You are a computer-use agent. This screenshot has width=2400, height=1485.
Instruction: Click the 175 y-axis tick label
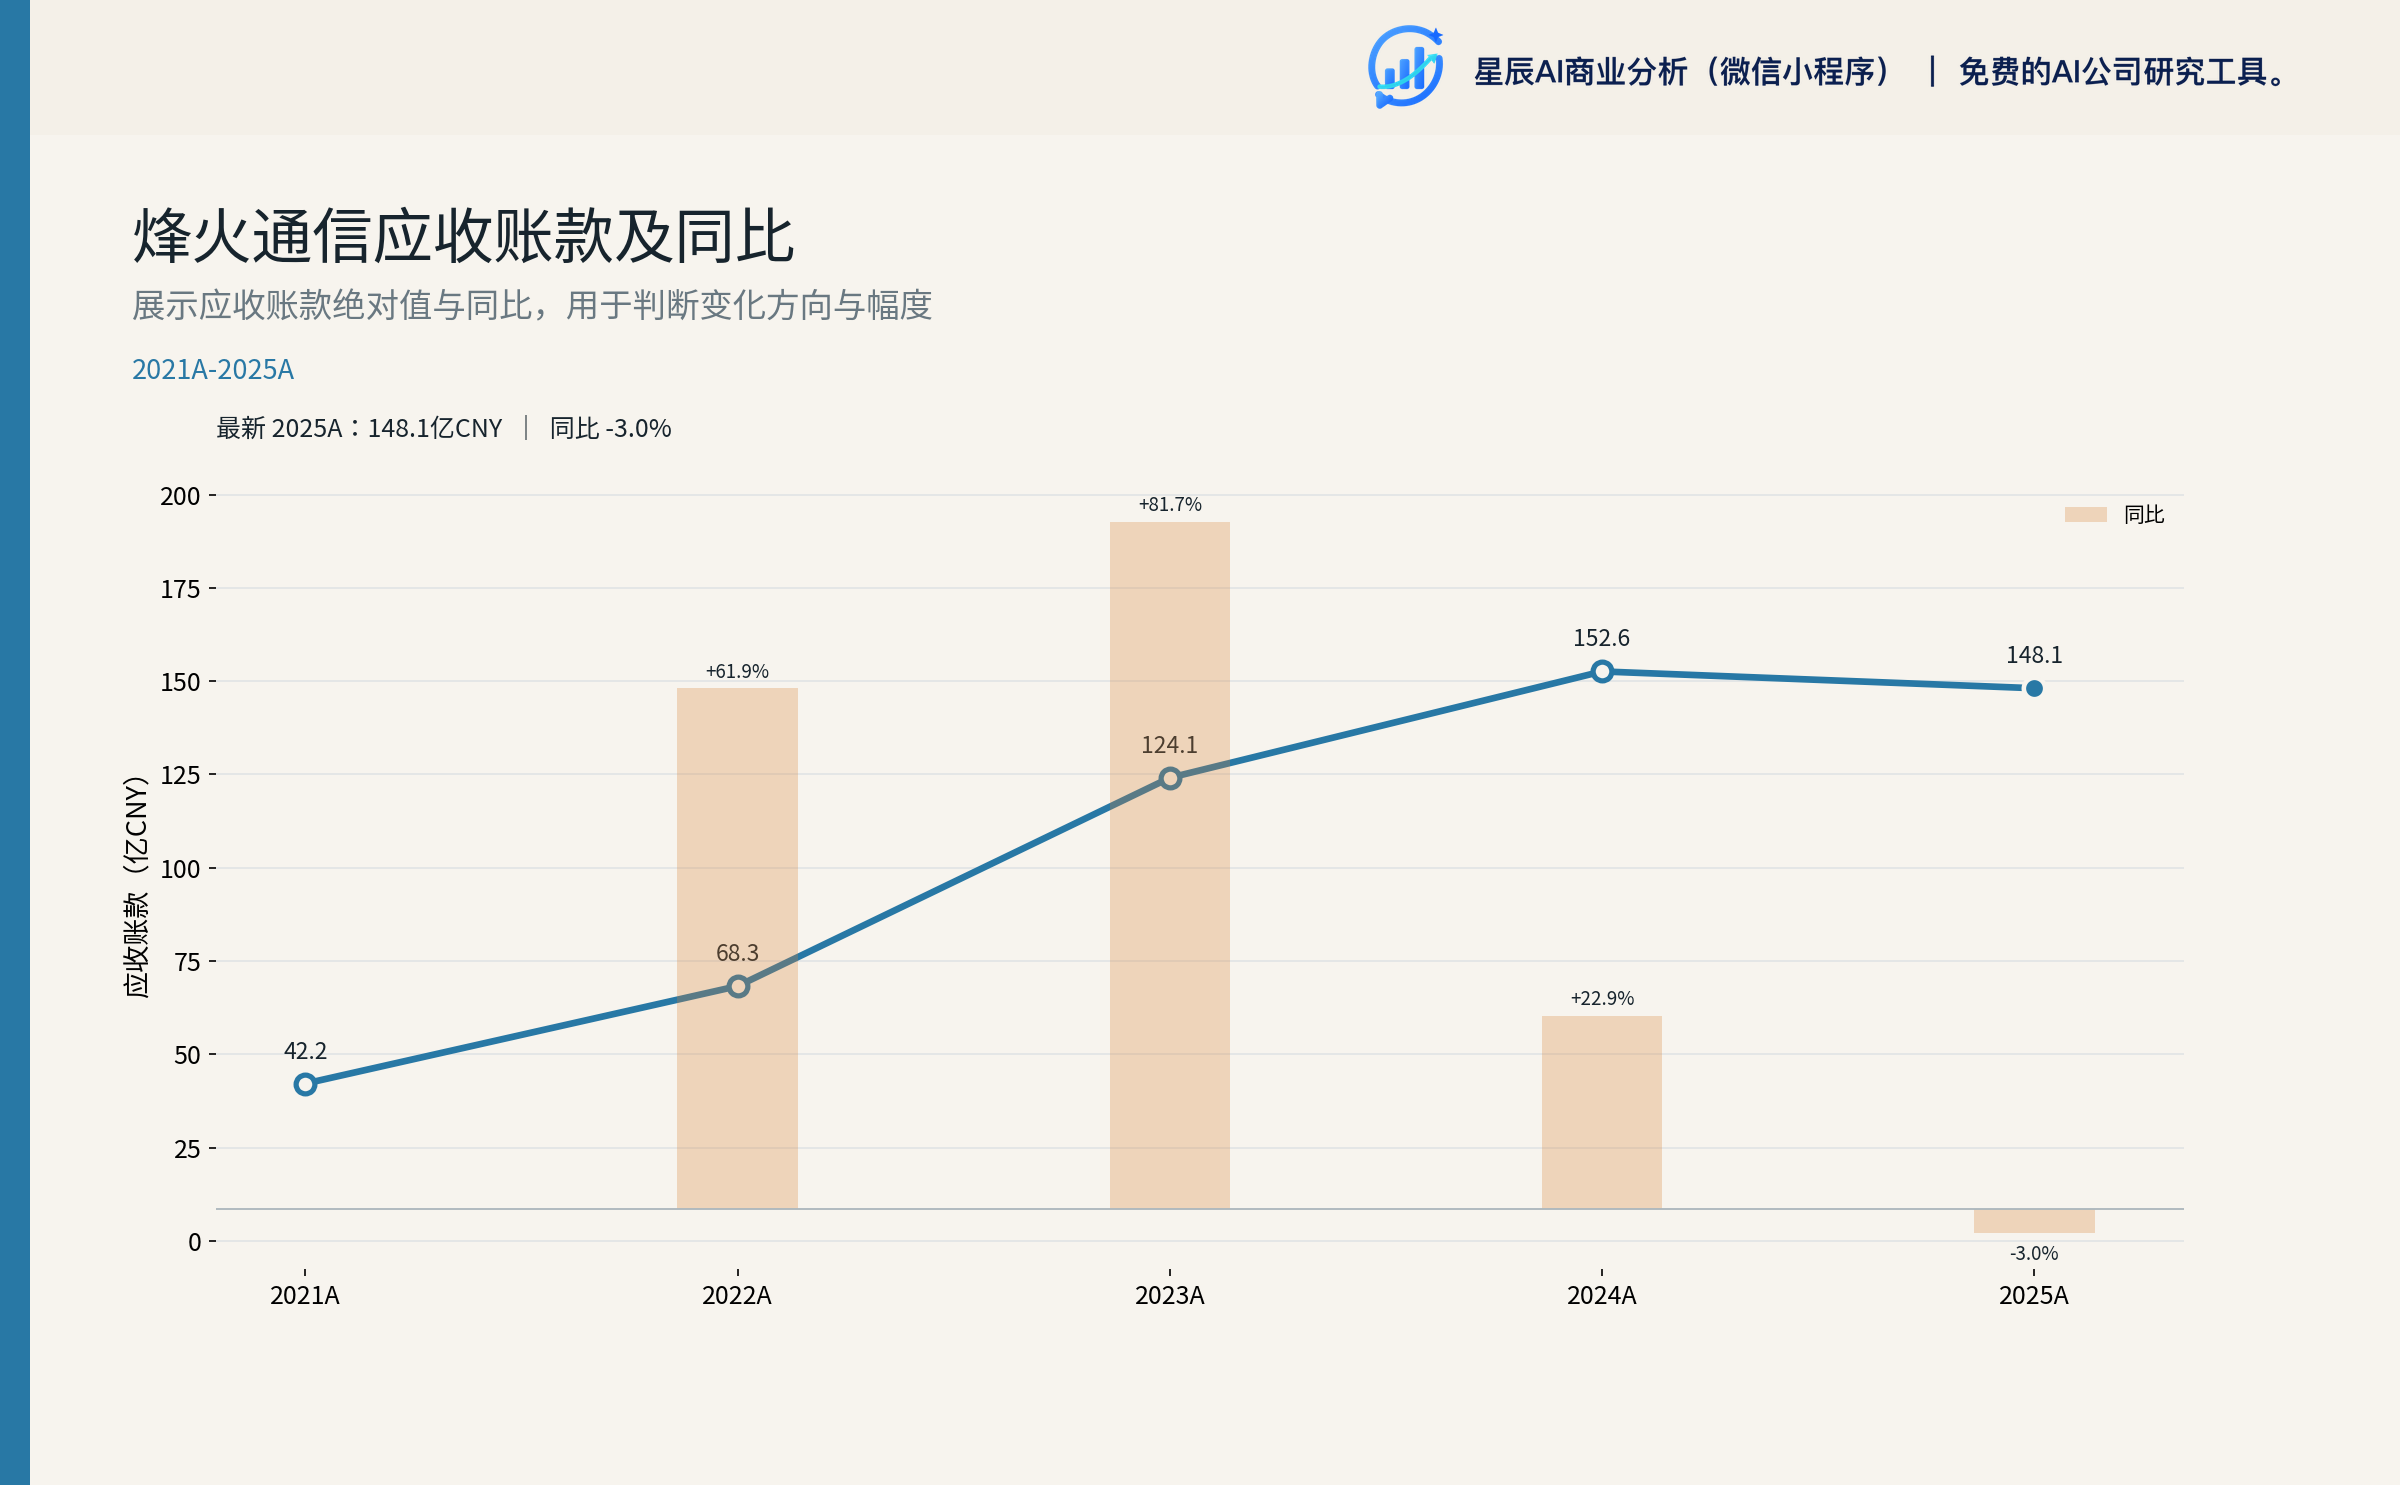pyautogui.click(x=181, y=589)
